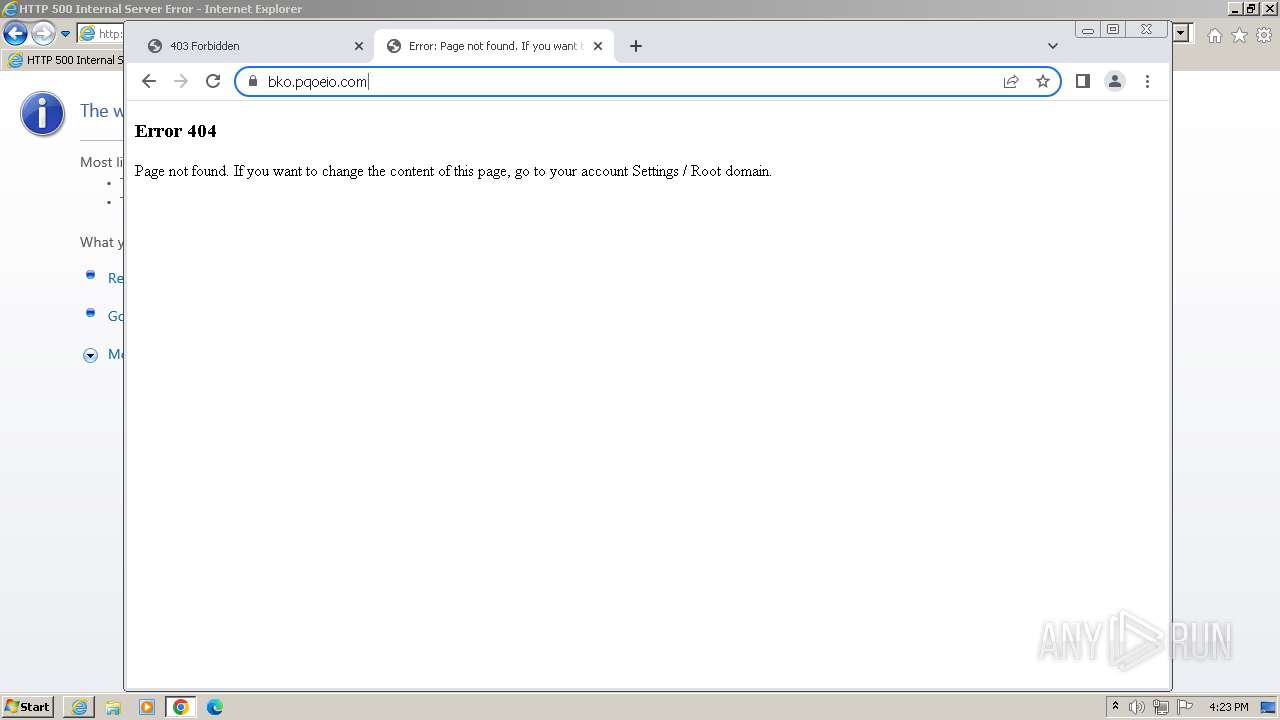The image size is (1280, 720).
Task: Minimize the Chrome window
Action: (x=1088, y=30)
